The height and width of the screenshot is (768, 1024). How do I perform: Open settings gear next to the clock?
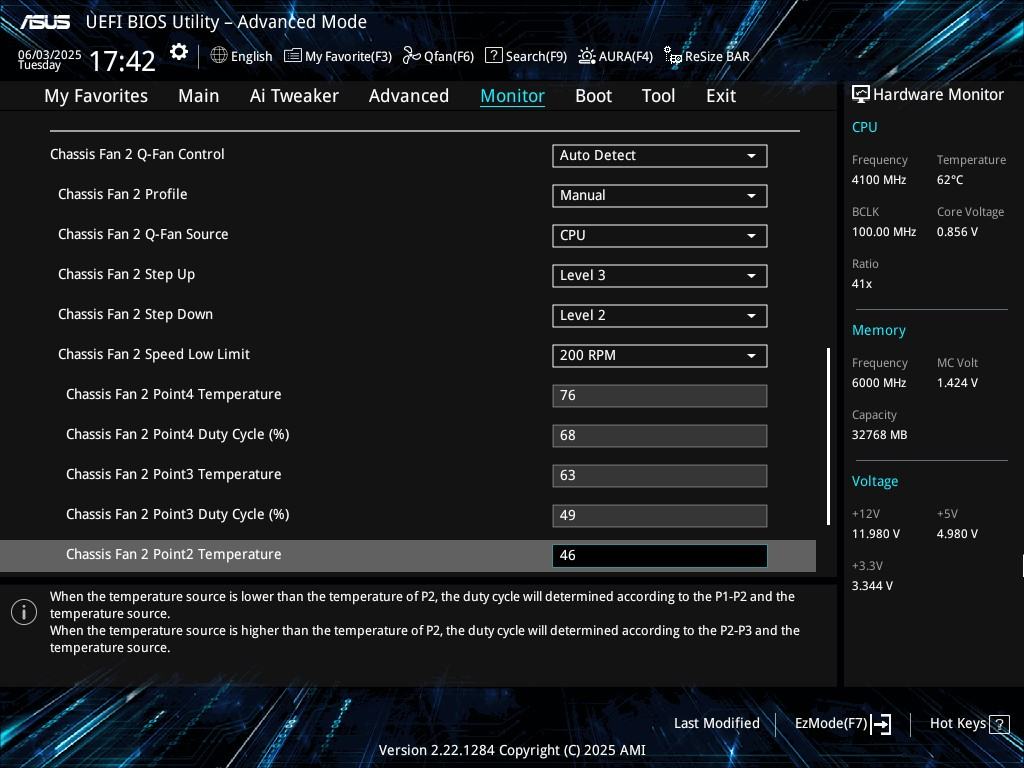tap(178, 52)
